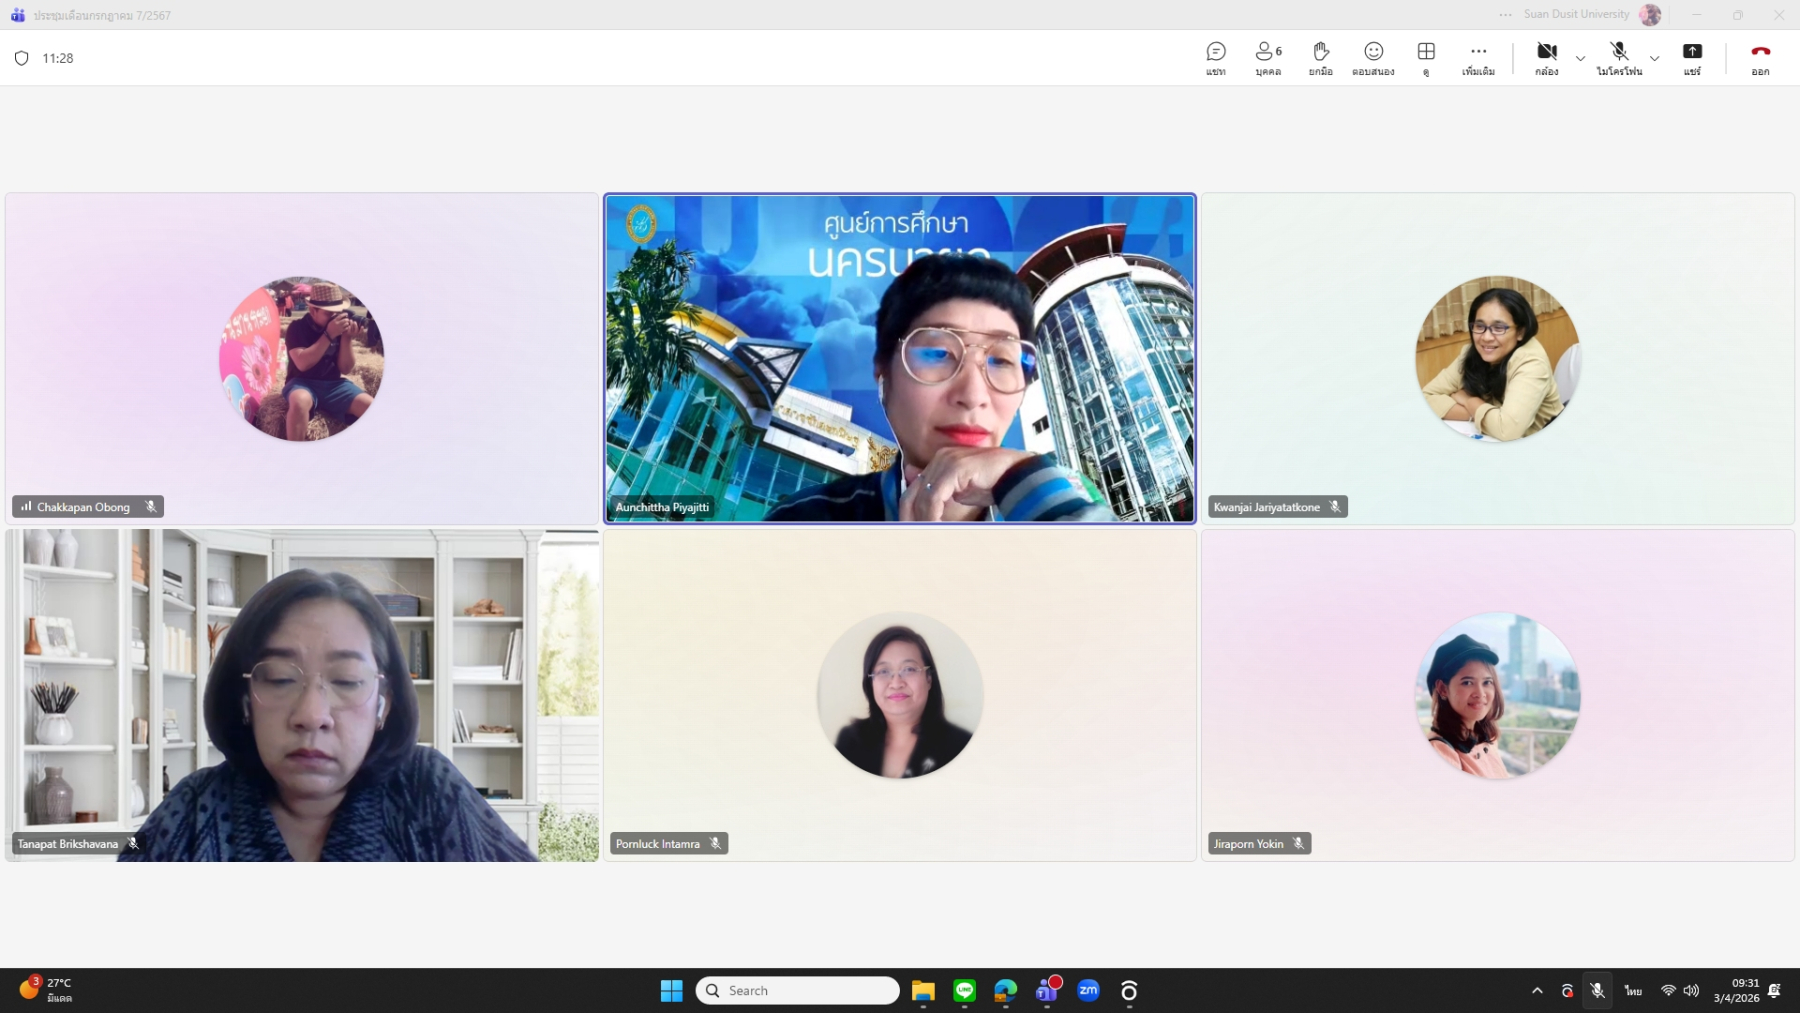Open Zoom from the taskbar
1800x1013 pixels.
click(1088, 990)
